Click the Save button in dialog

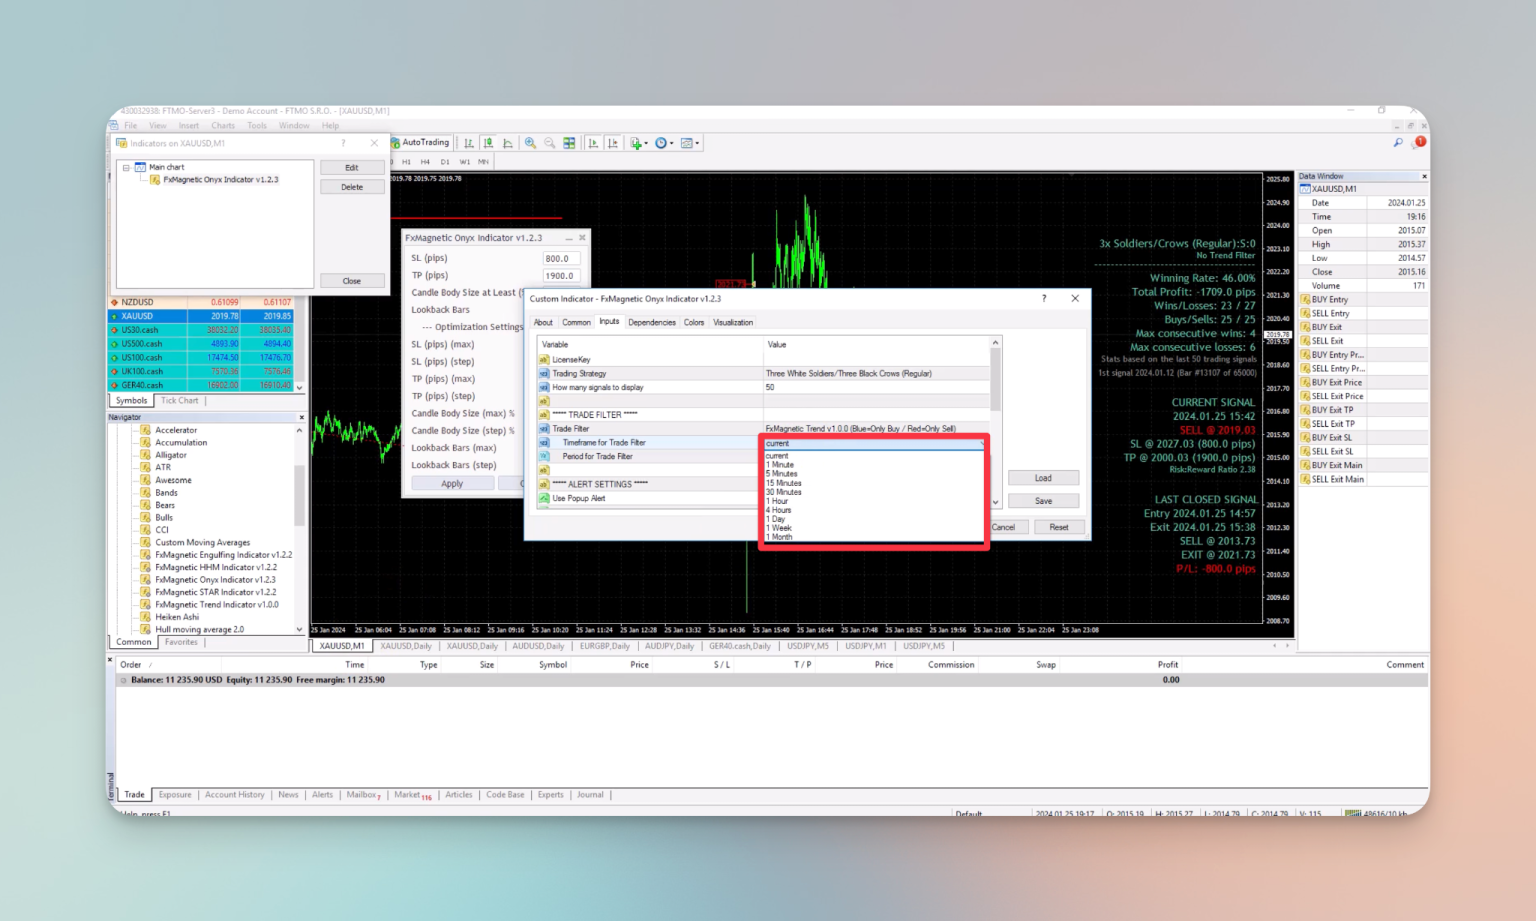[1043, 501]
